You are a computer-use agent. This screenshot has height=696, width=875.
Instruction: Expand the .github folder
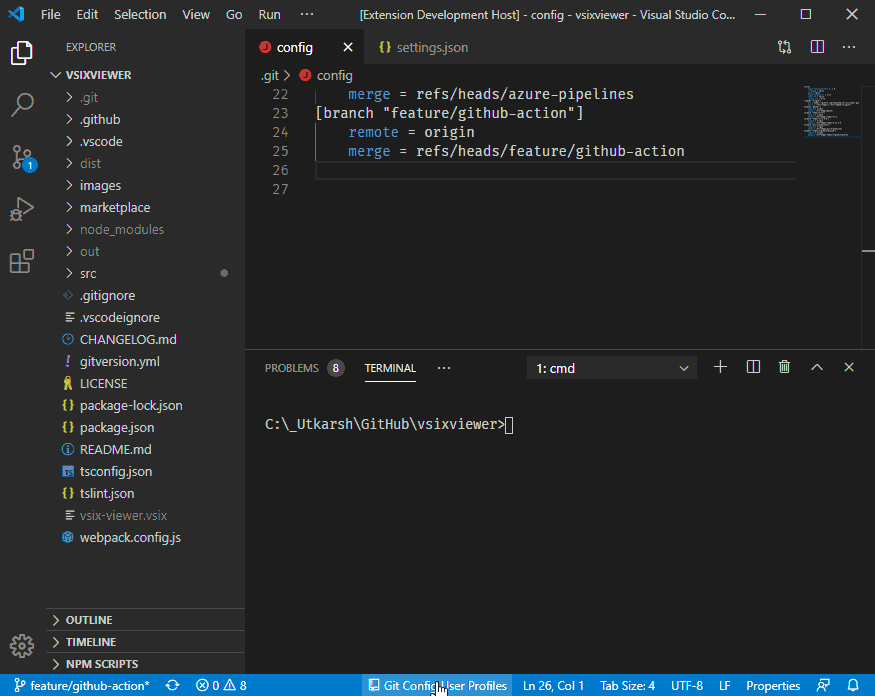coord(146,119)
